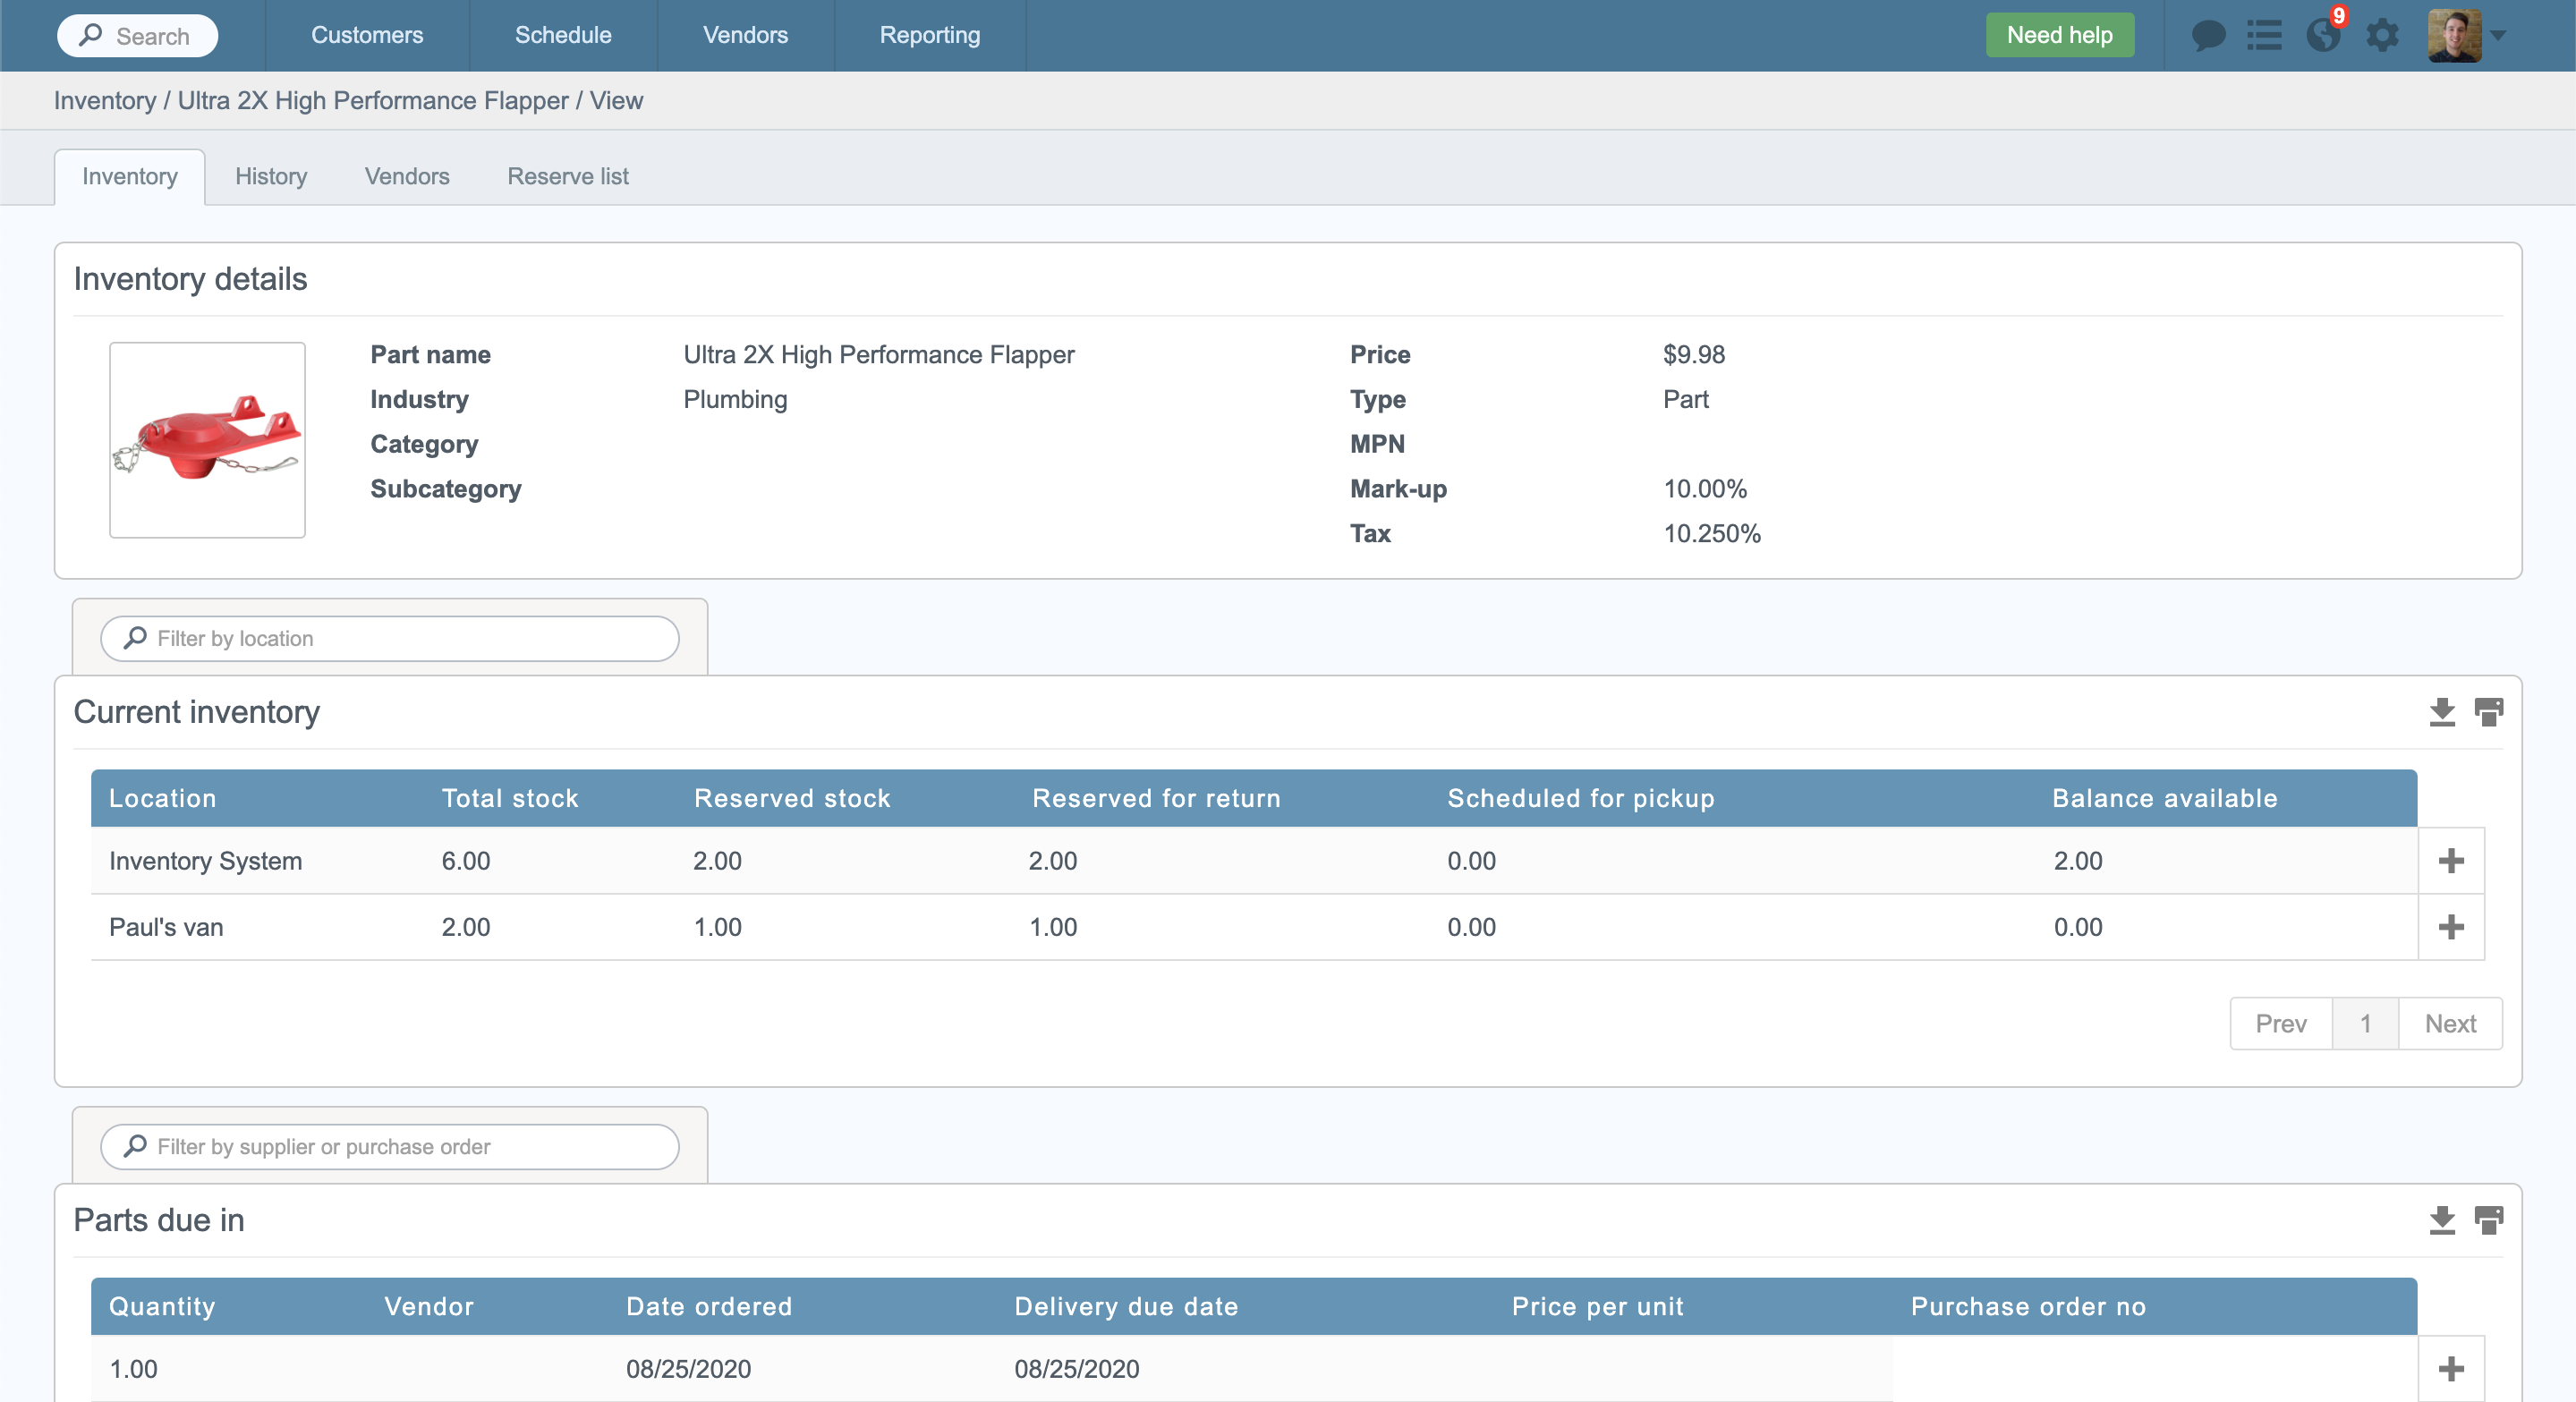Print the Current inventory table

click(x=2488, y=712)
